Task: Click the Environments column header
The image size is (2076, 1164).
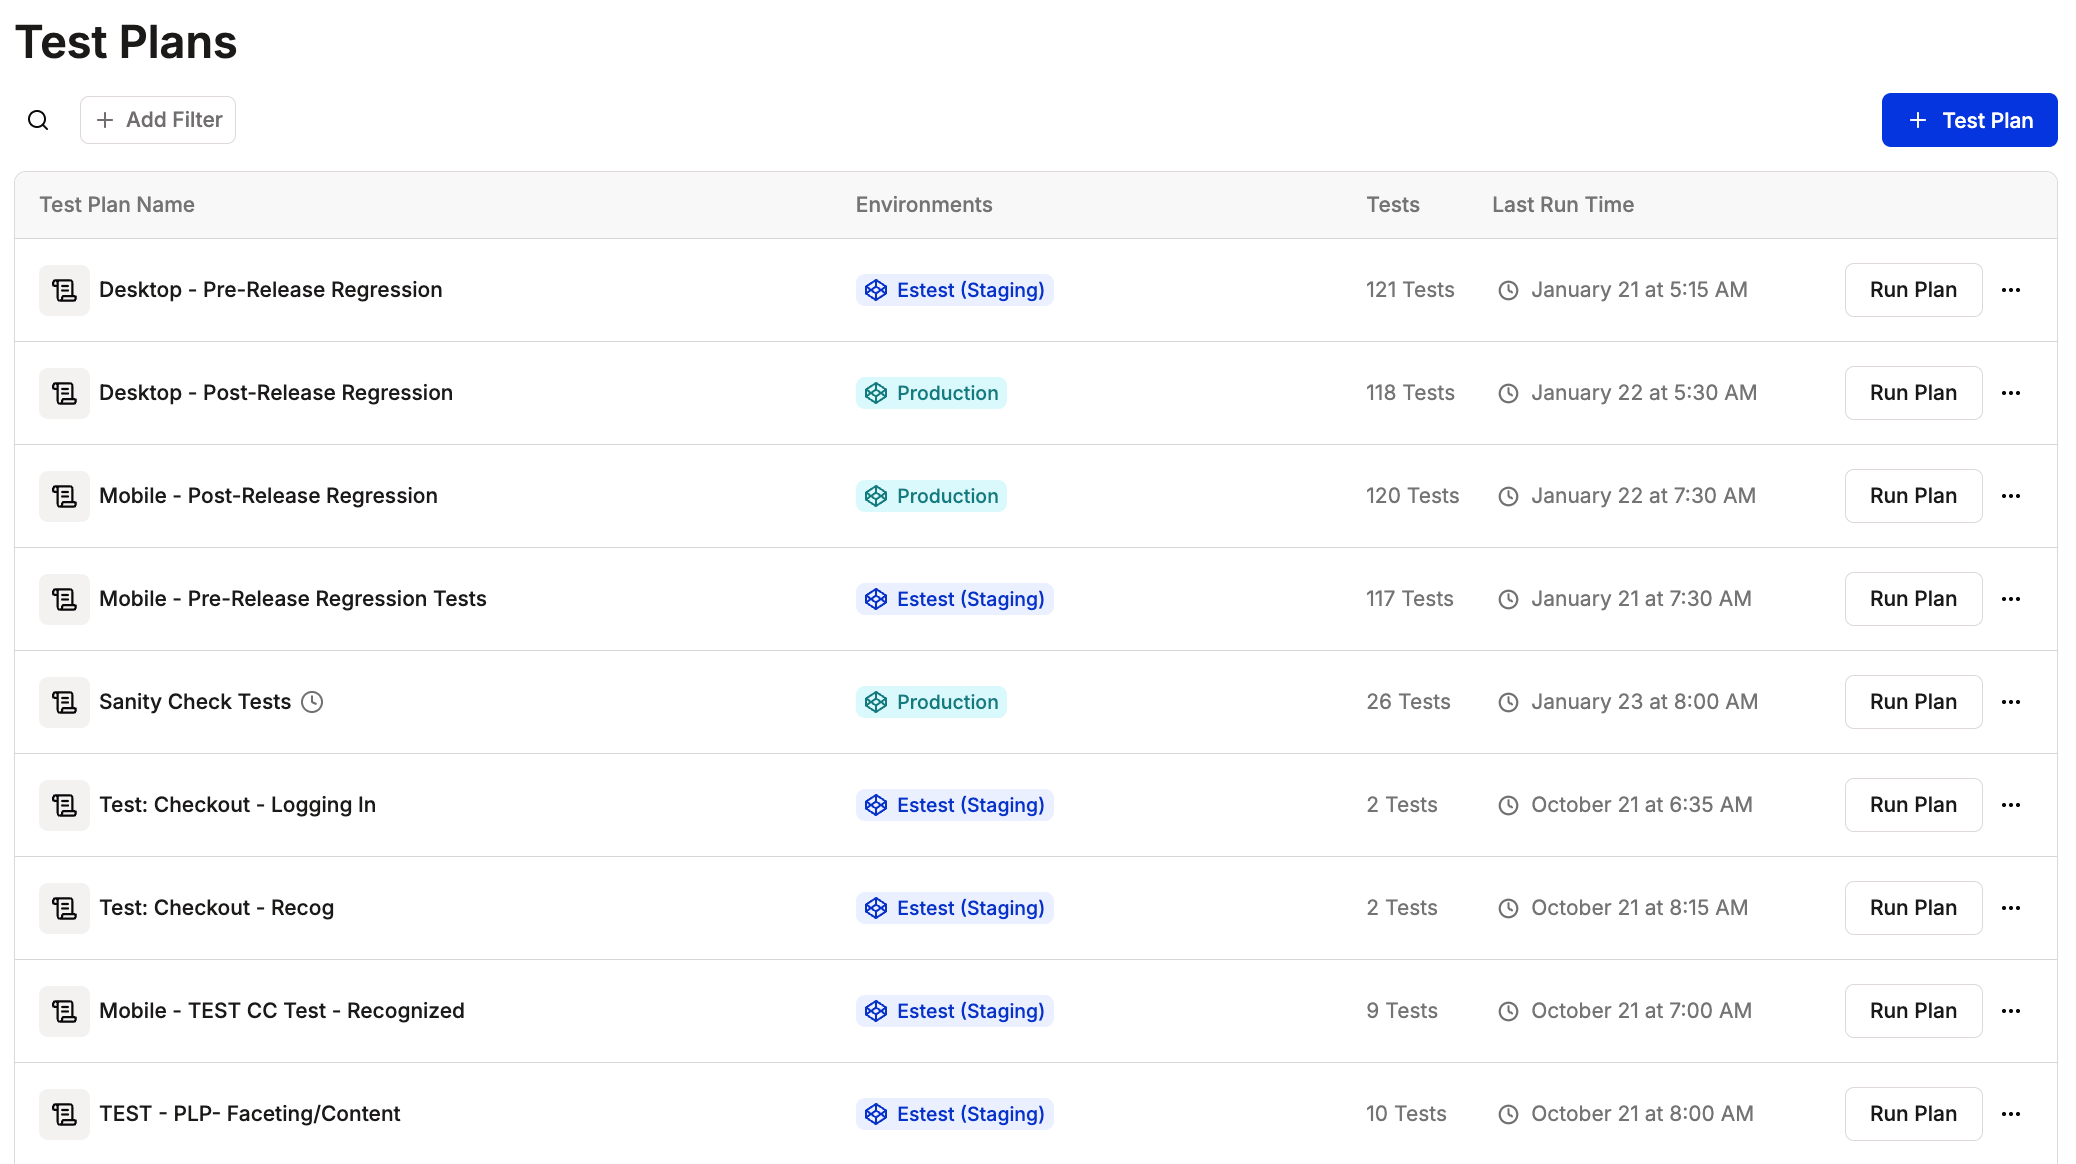Action: pos(924,205)
